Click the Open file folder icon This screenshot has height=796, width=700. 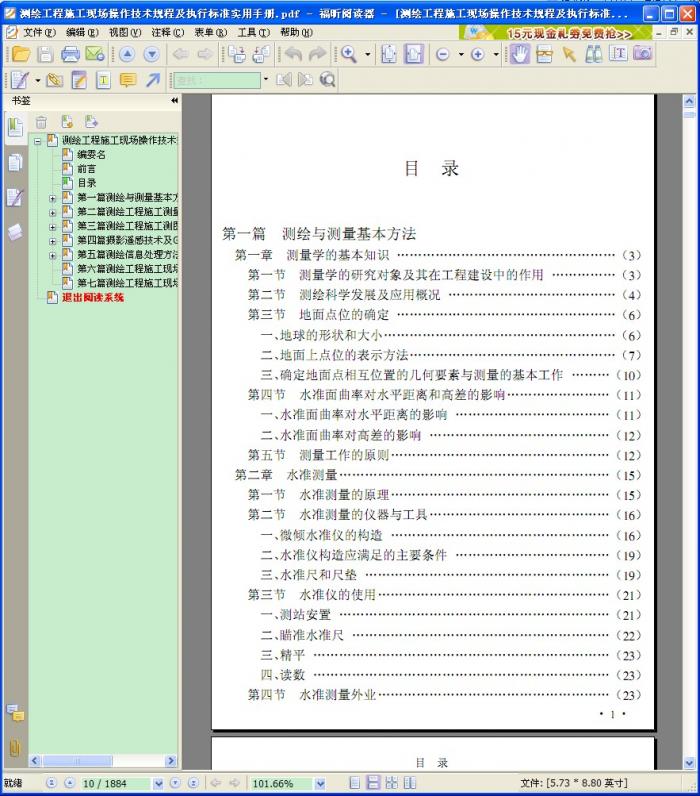(19, 54)
